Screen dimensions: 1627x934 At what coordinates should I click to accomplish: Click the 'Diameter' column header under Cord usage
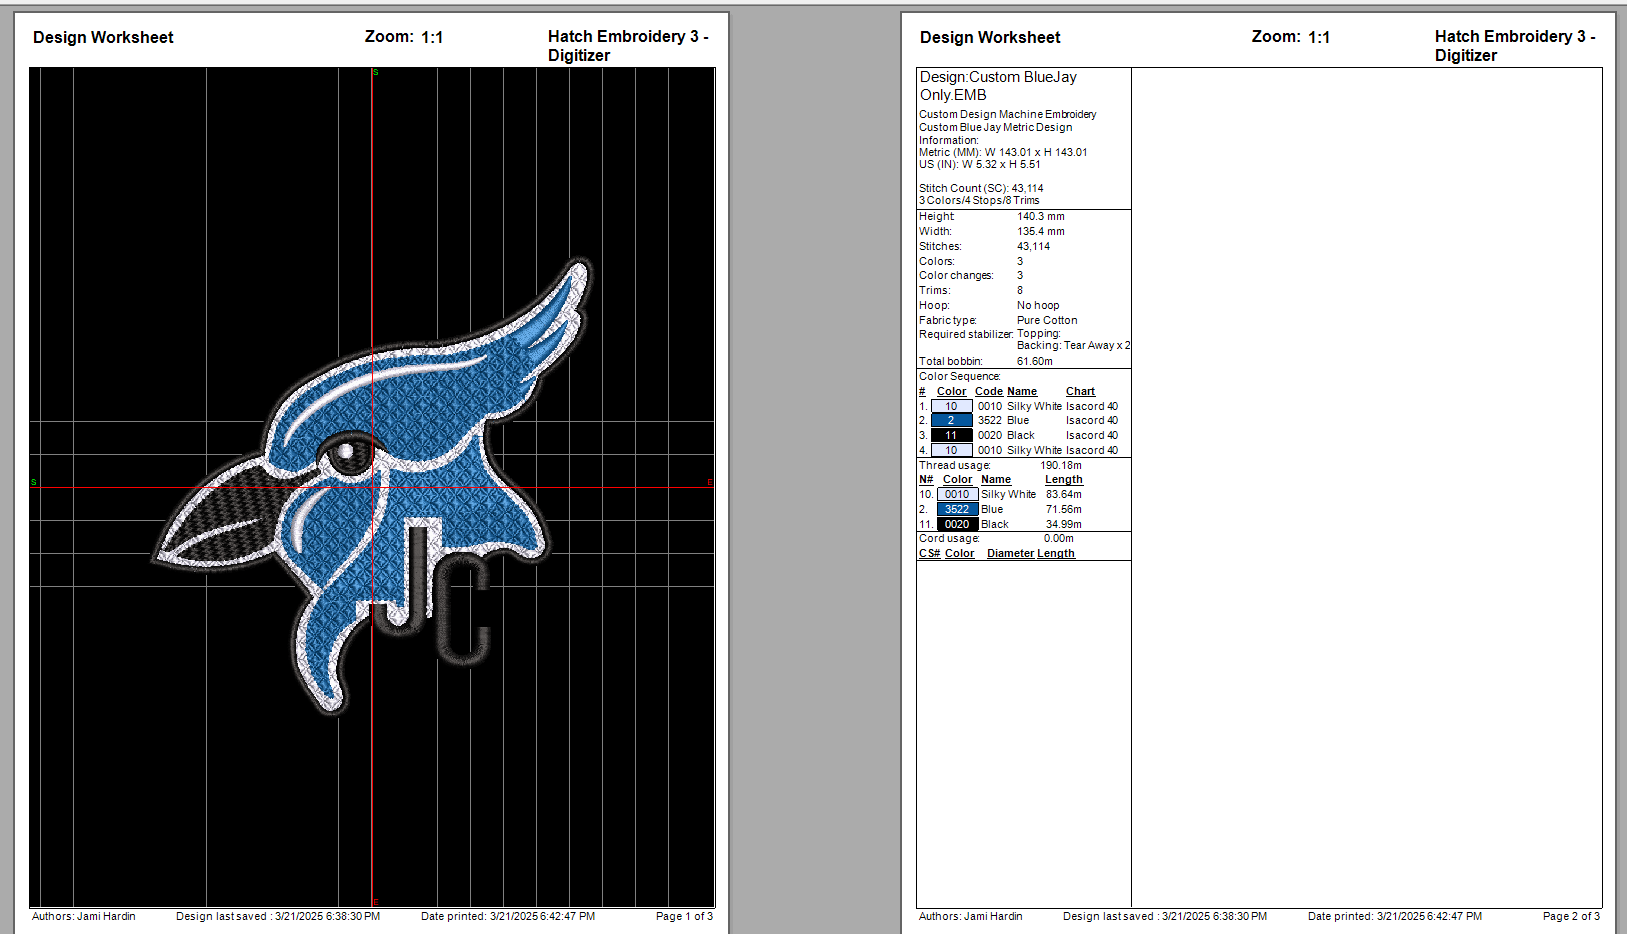coord(1010,553)
